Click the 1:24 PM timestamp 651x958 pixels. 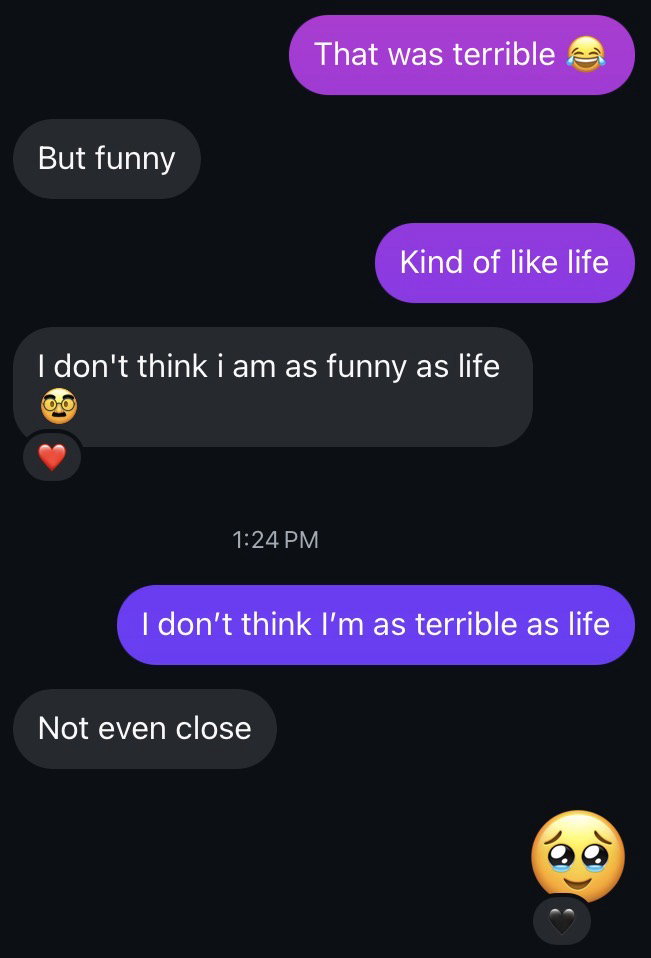tap(275, 540)
